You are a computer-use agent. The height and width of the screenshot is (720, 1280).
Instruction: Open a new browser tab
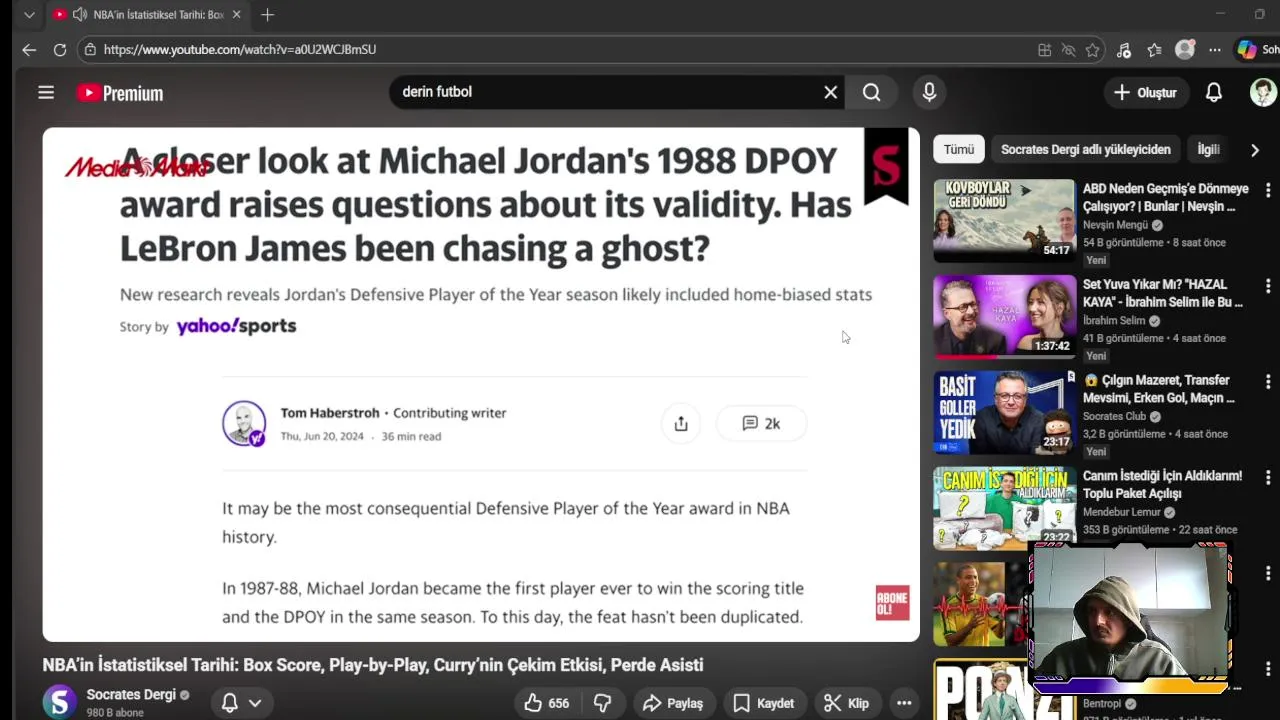click(267, 15)
